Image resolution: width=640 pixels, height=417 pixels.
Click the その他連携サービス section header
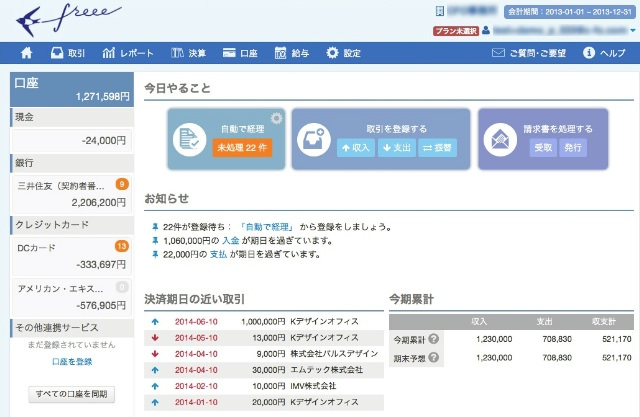click(72, 328)
